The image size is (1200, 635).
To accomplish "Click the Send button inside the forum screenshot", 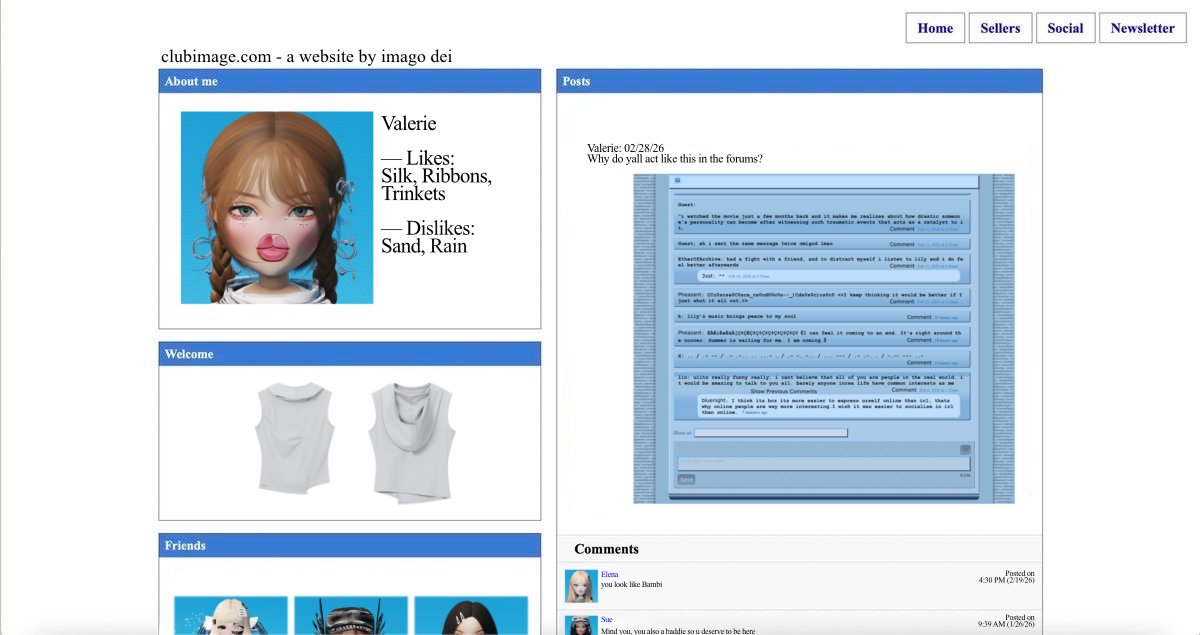I will (687, 479).
